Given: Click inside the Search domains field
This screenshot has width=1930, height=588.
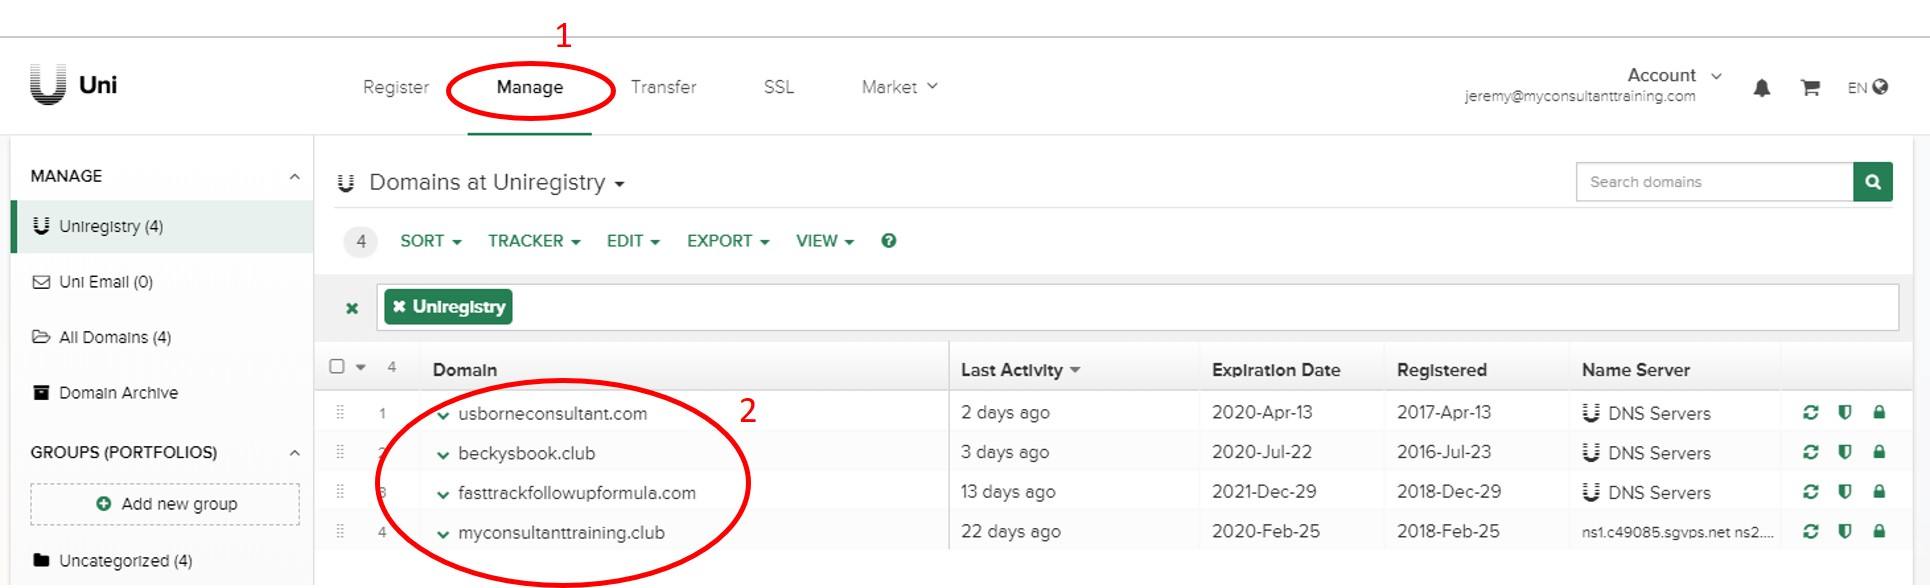Looking at the screenshot, I should coord(1715,182).
